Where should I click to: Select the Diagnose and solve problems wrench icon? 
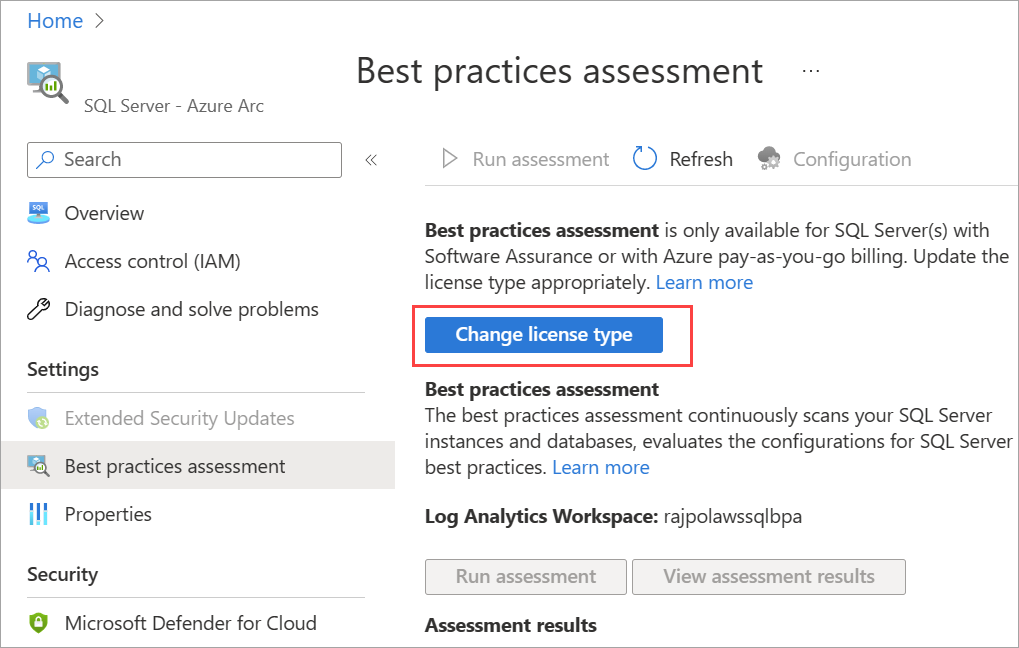38,309
